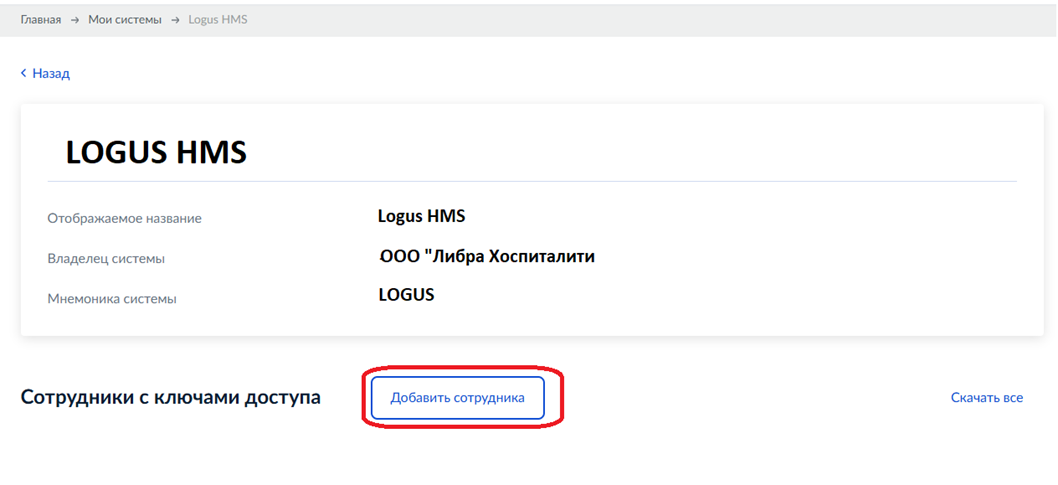Click the LOGUS HMS card title
This screenshot has width=1058, height=485.
coord(156,153)
